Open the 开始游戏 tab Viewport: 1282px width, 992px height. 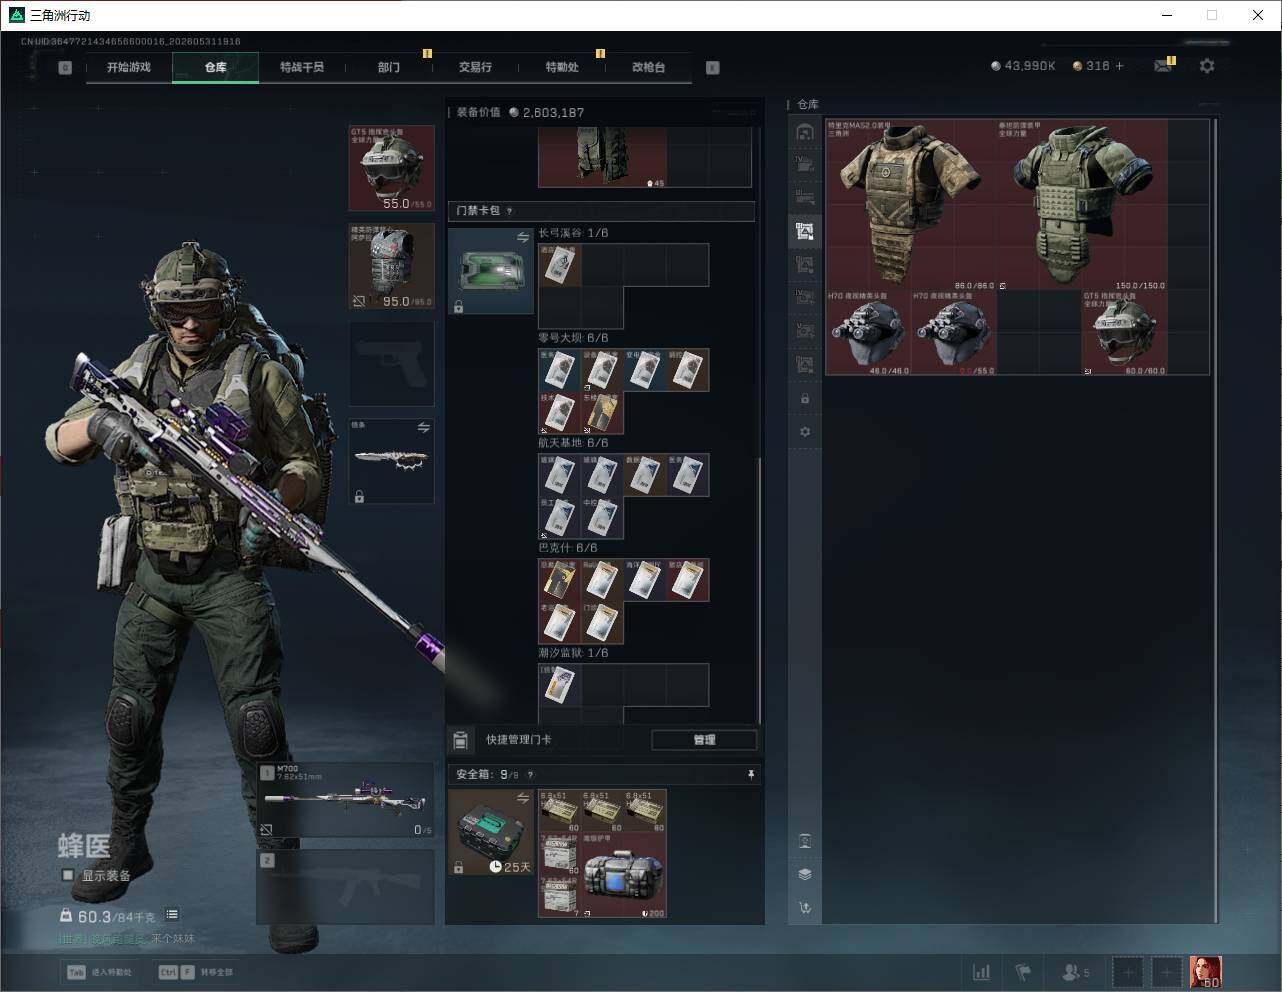click(x=129, y=67)
